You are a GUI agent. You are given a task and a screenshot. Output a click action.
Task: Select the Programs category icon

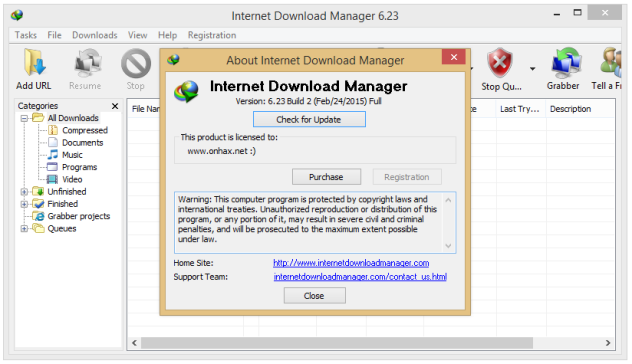pos(53,167)
